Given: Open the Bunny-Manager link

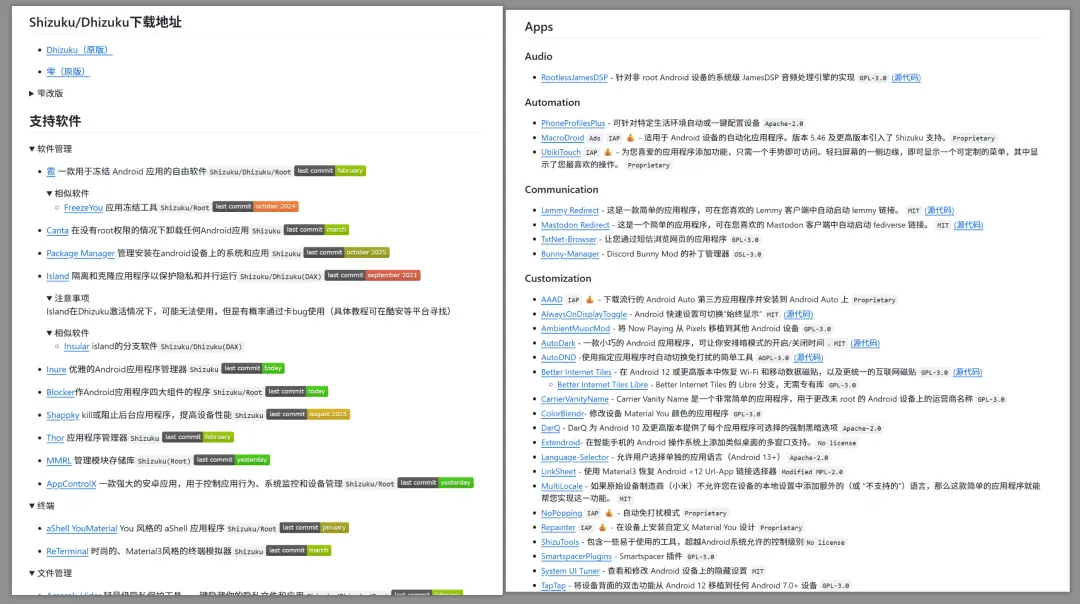Looking at the screenshot, I should point(570,254).
